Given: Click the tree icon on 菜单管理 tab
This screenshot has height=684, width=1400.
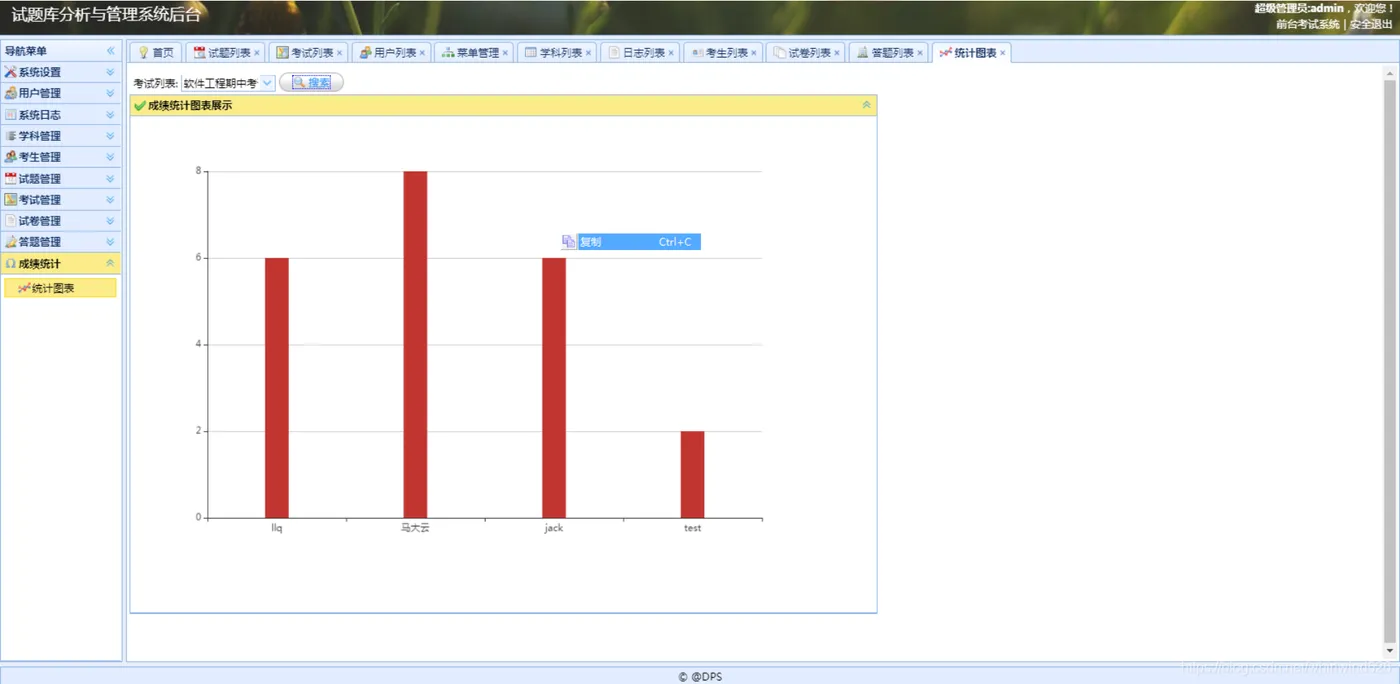Looking at the screenshot, I should (448, 53).
